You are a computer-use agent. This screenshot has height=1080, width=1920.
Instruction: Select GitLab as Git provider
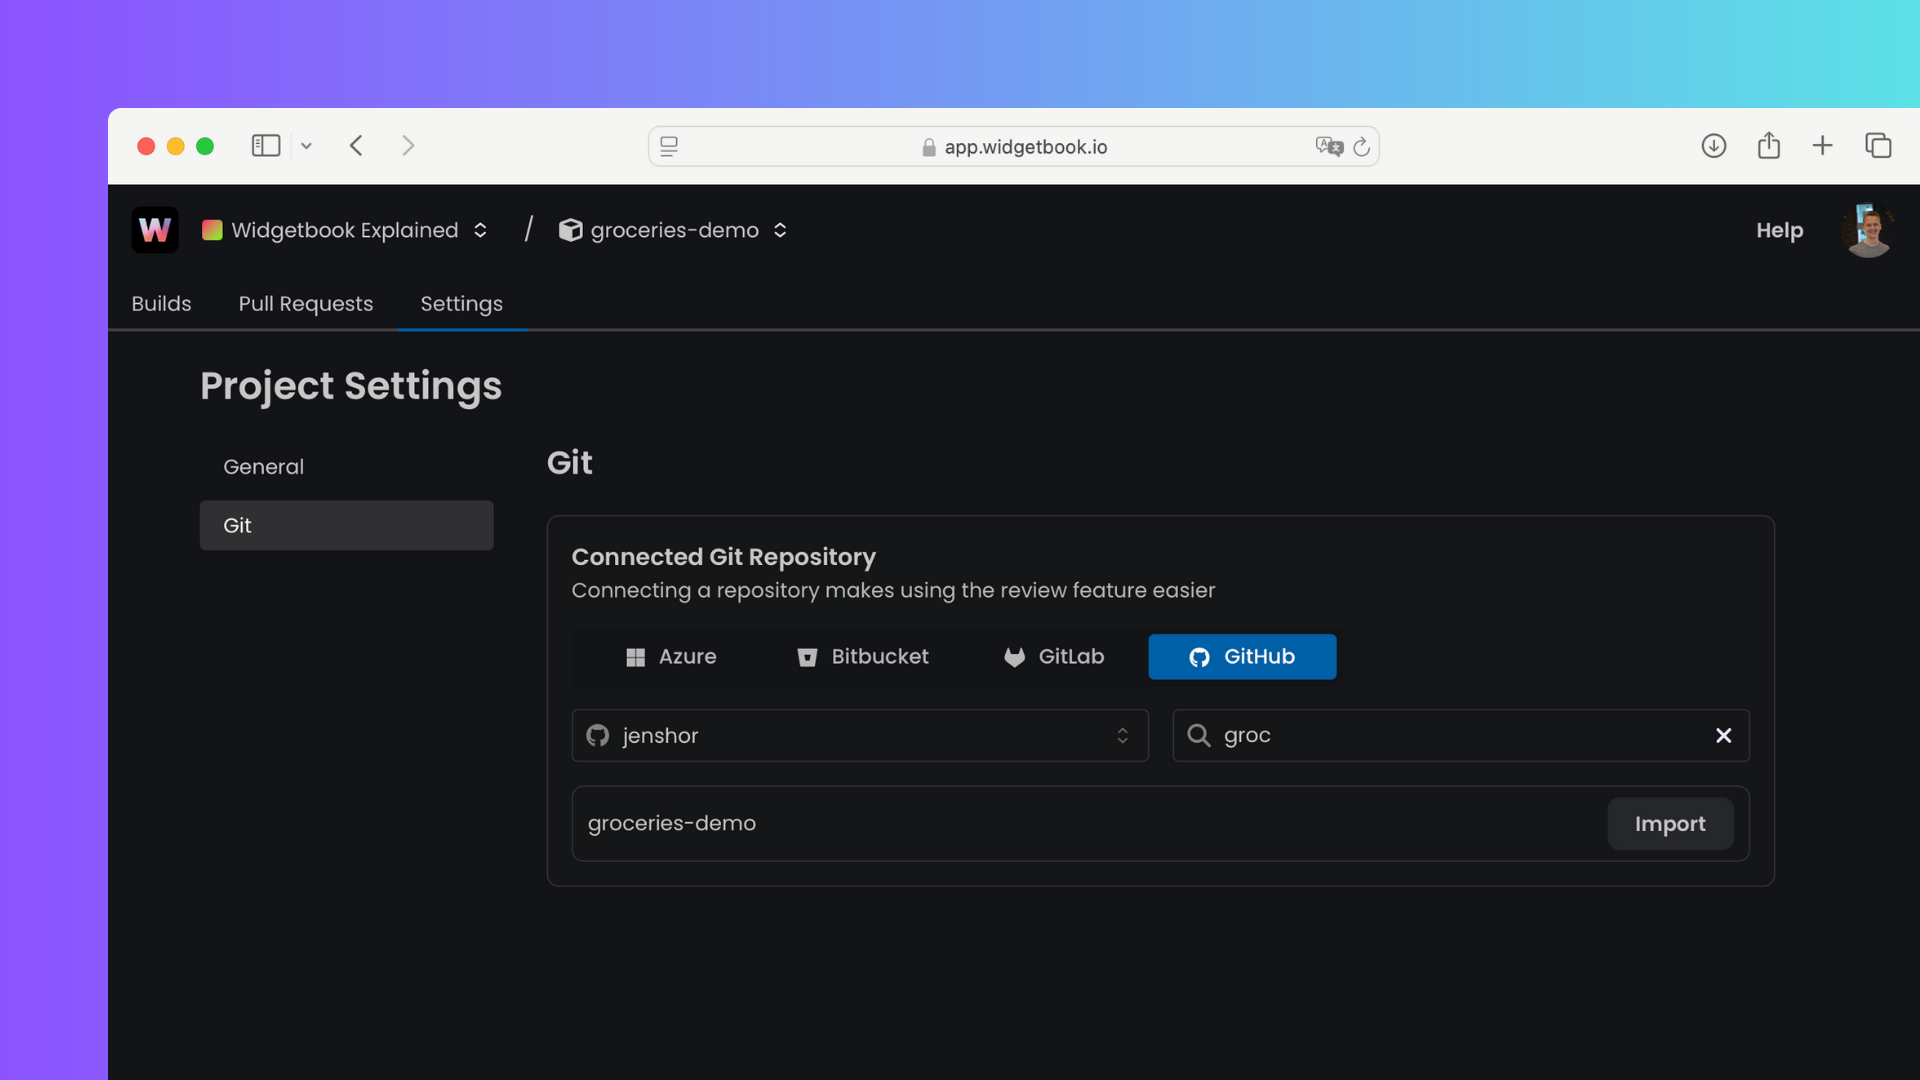tap(1054, 657)
